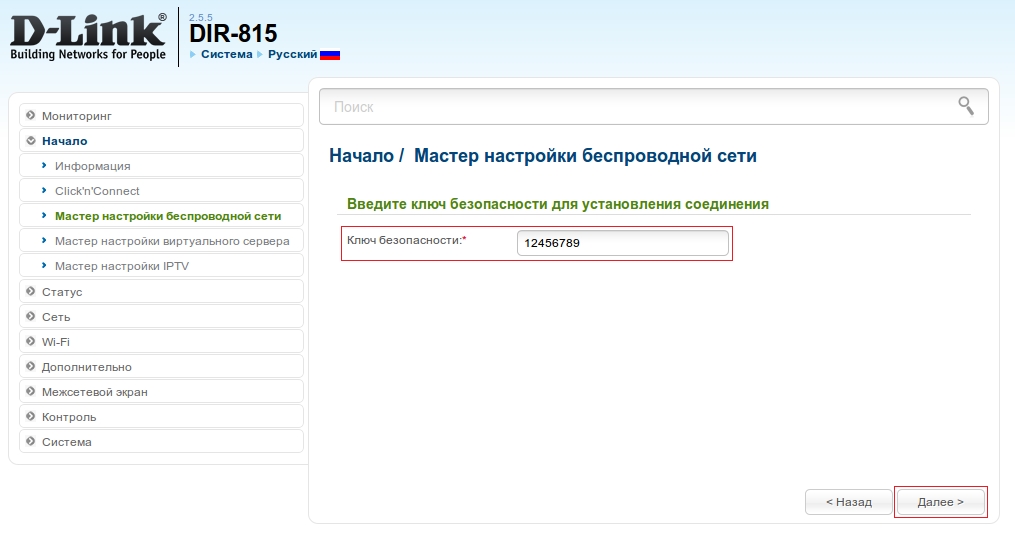Click the Russian flag icon

[330, 55]
